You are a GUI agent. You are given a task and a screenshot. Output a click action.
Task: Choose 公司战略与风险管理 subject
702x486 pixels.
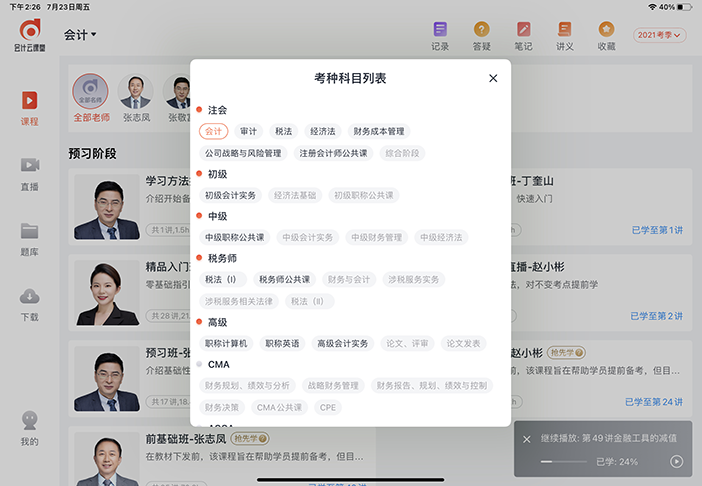pyautogui.click(x=243, y=153)
